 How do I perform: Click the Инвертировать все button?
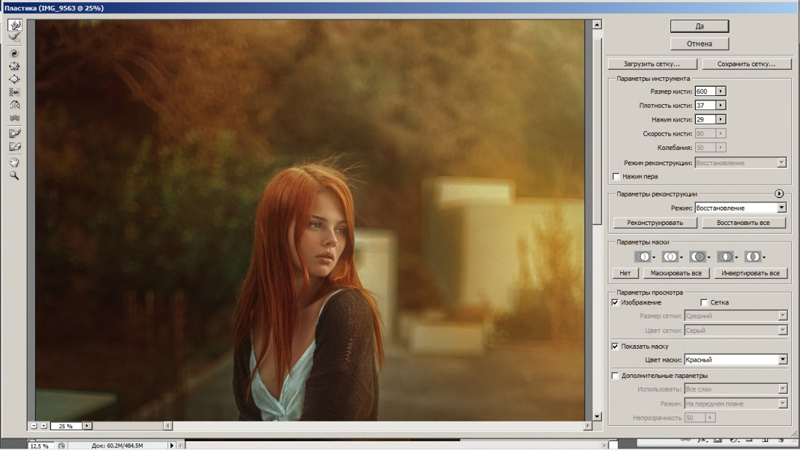(751, 273)
